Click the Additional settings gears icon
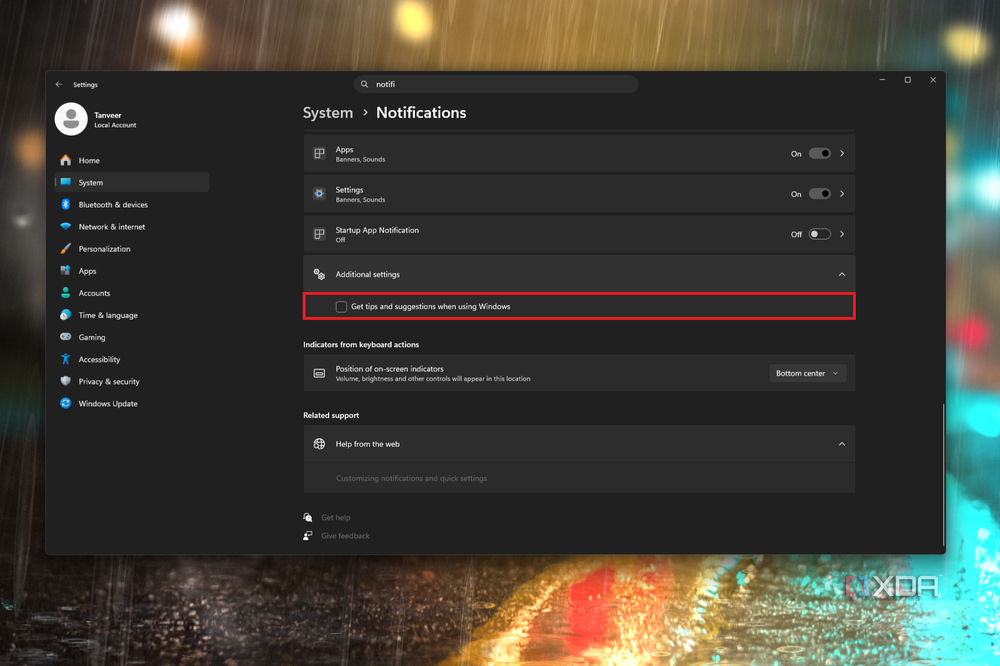The height and width of the screenshot is (666, 1000). pos(320,274)
